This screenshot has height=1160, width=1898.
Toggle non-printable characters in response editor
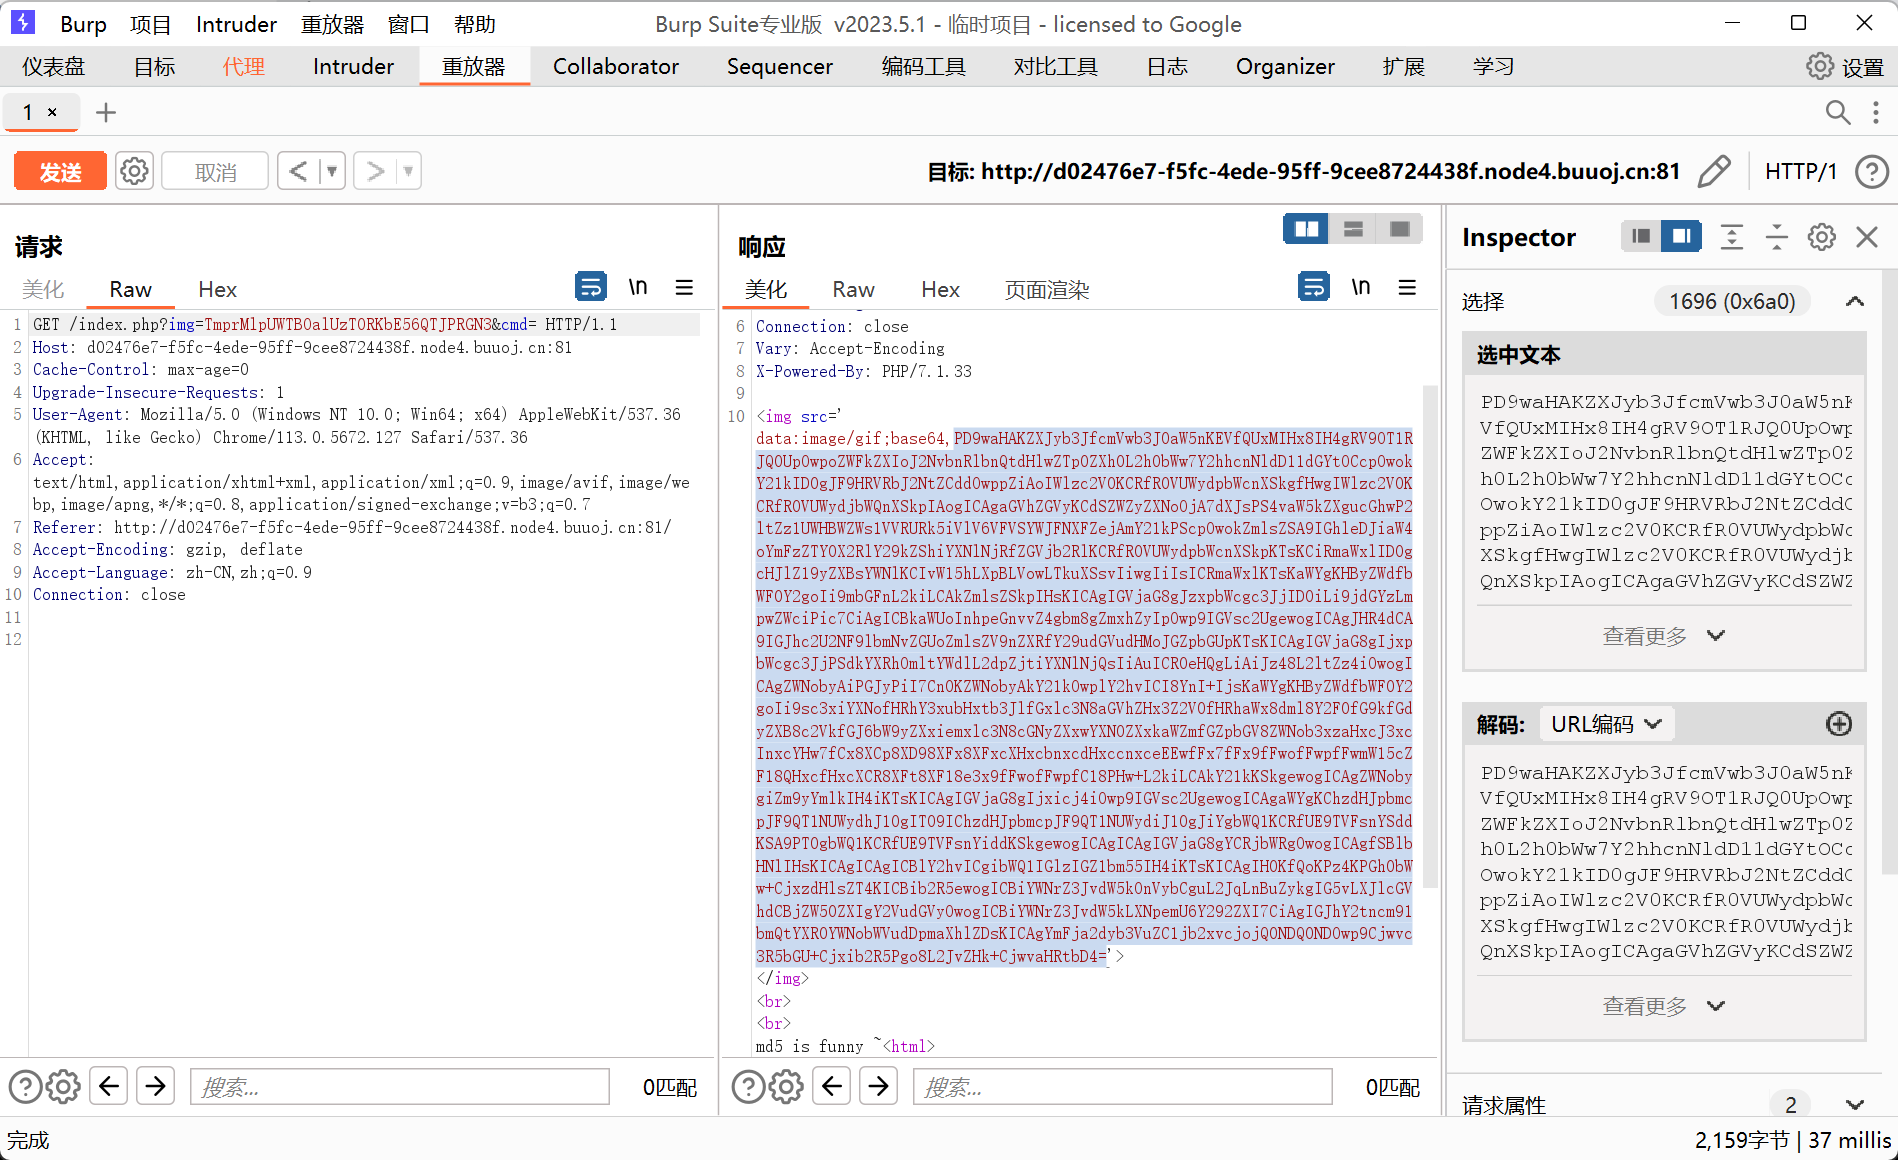pyautogui.click(x=1361, y=287)
